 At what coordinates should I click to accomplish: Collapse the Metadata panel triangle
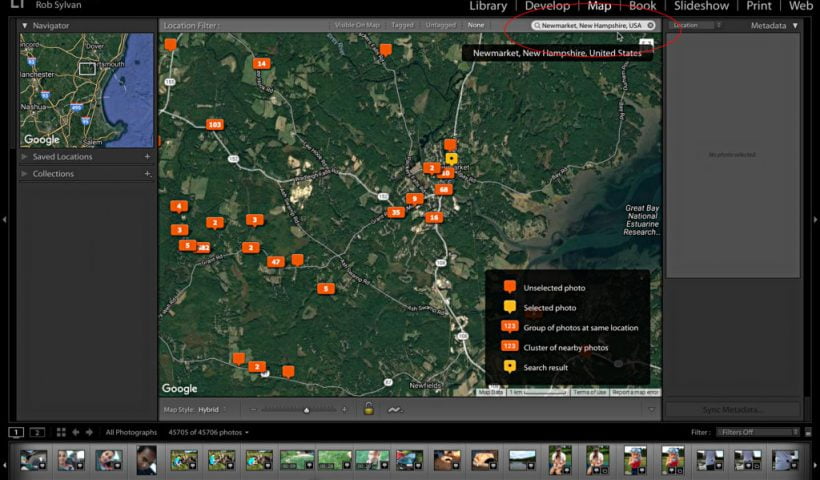click(x=795, y=26)
